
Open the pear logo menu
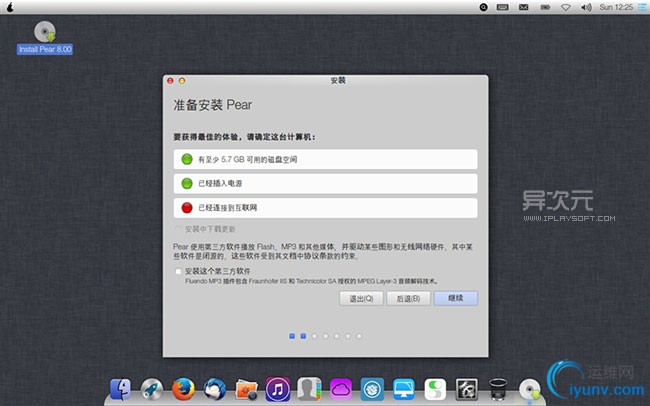(10, 7)
